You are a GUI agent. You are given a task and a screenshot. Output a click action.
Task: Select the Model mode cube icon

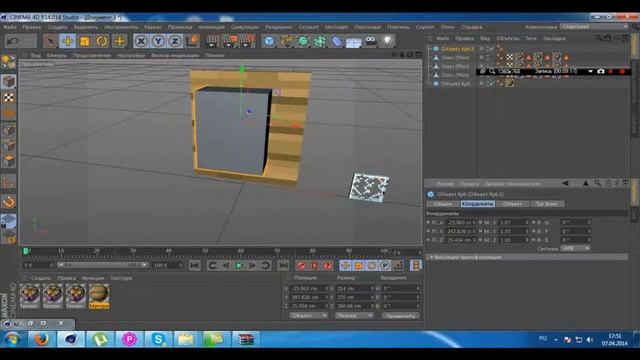pos(8,81)
